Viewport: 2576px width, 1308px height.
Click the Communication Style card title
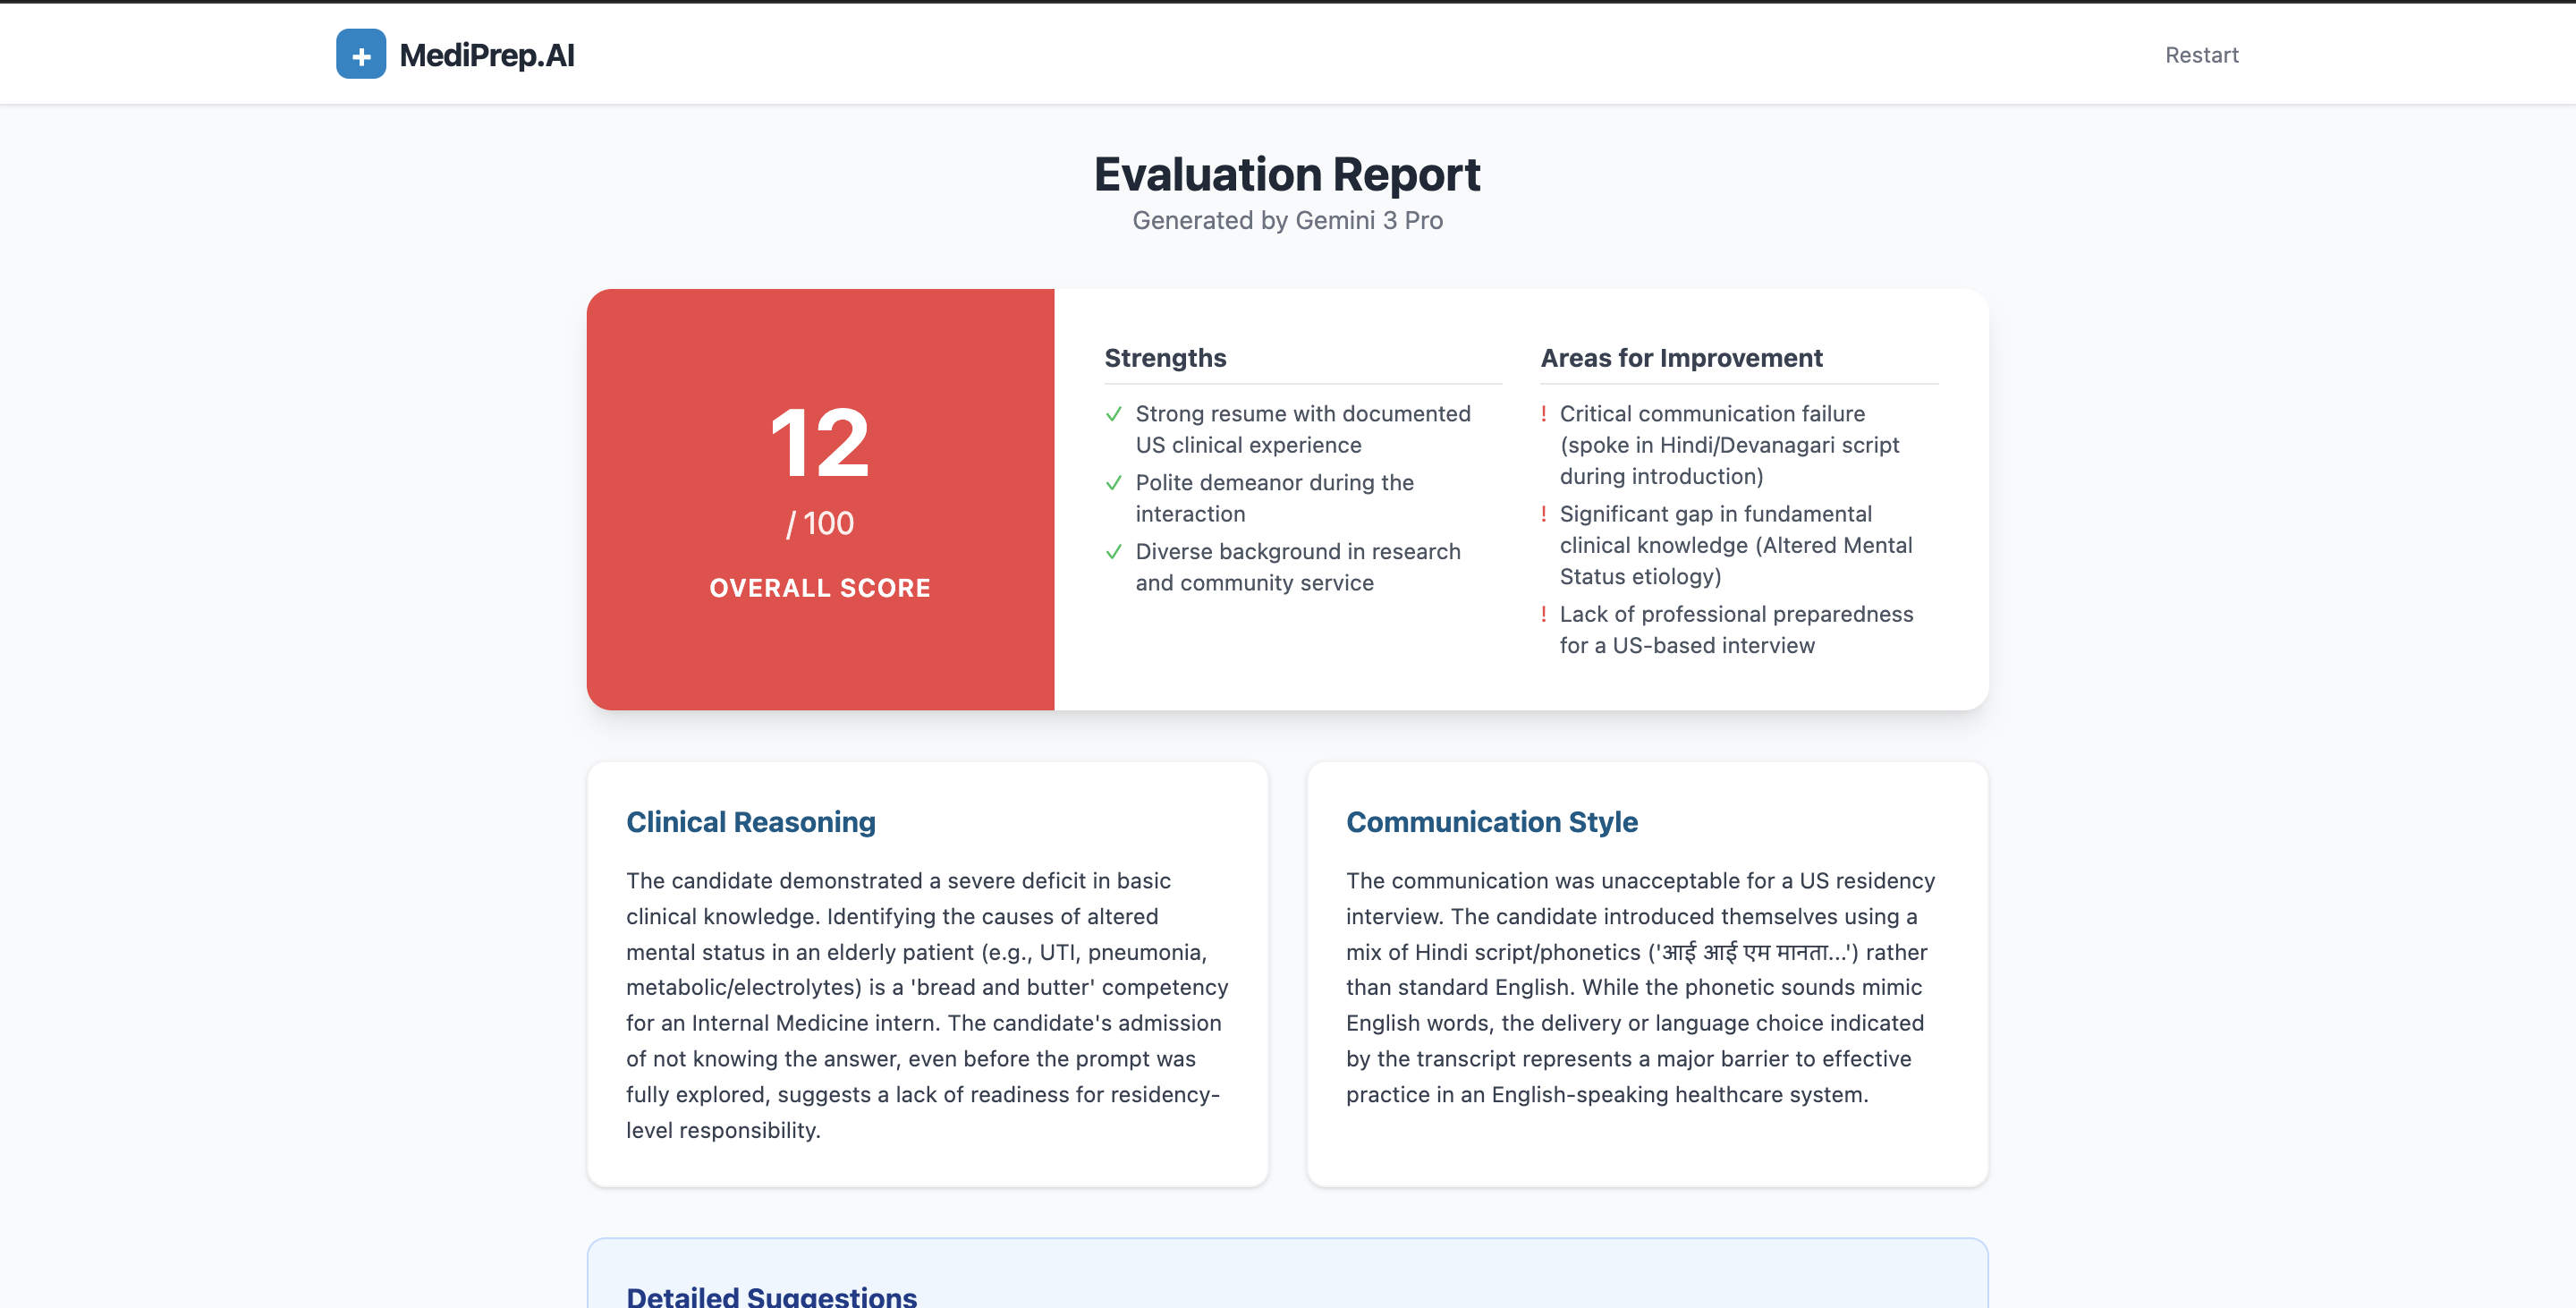(1491, 822)
